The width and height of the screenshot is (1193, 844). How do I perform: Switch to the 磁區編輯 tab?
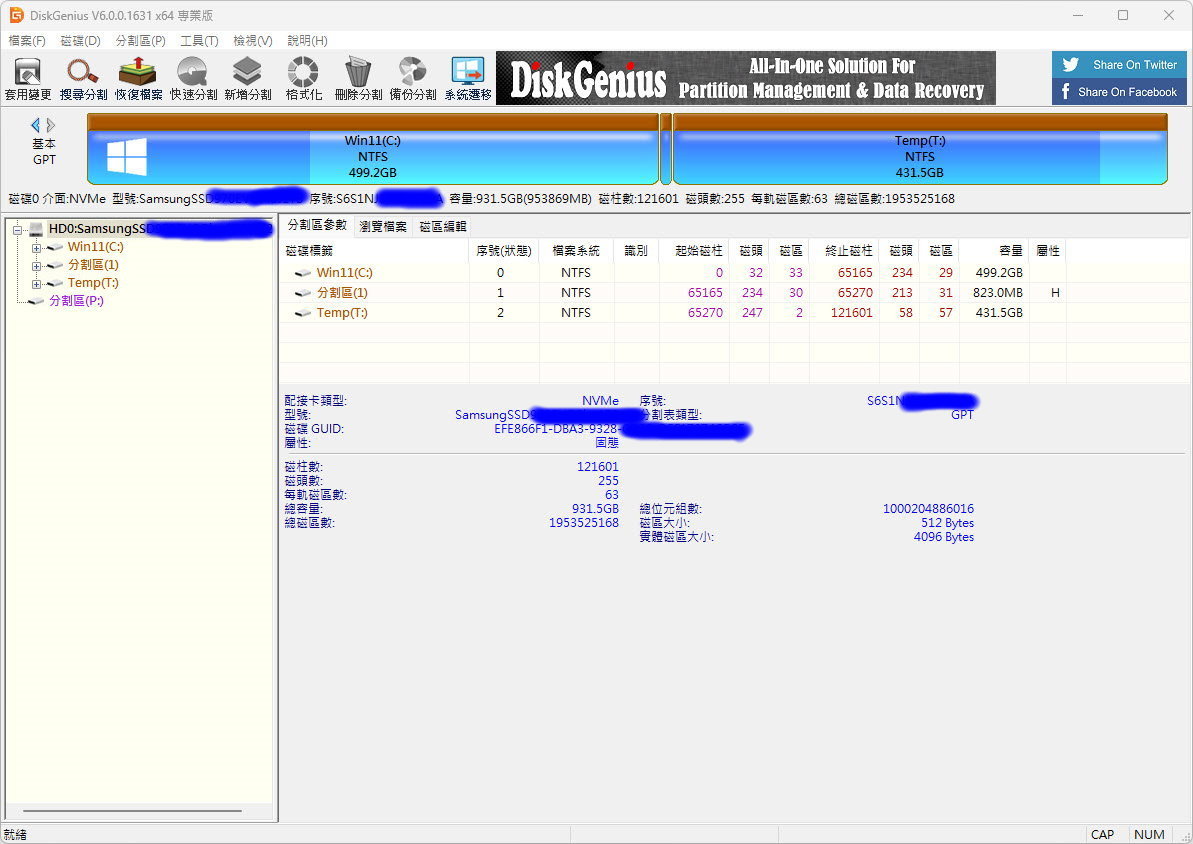[x=443, y=226]
